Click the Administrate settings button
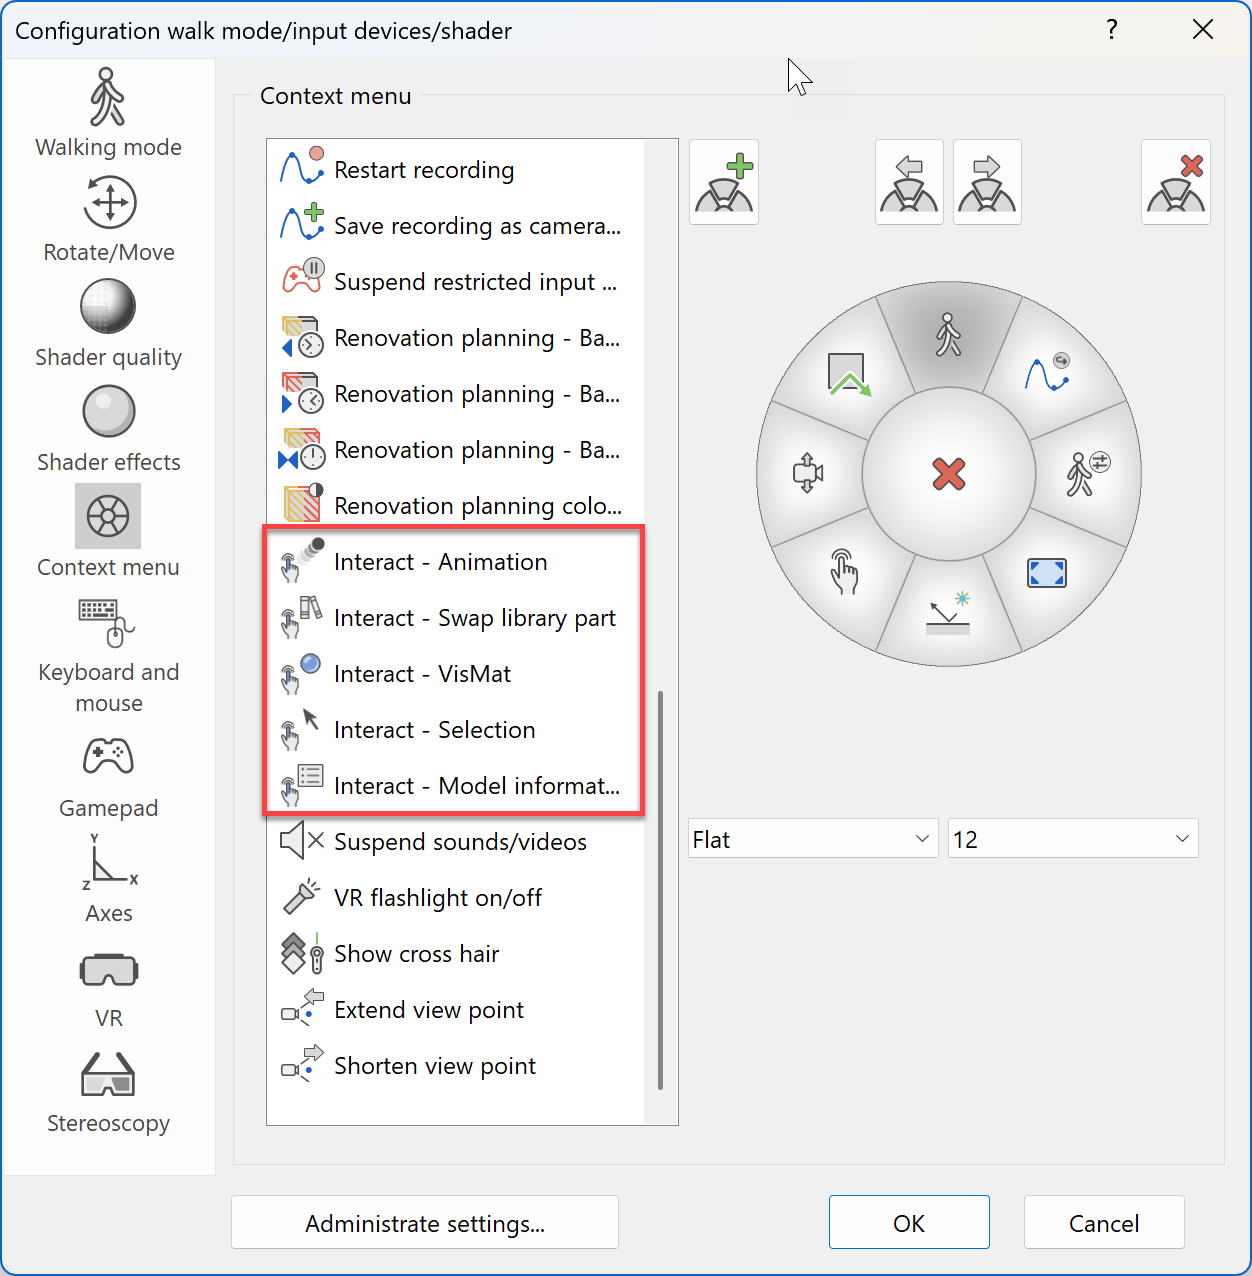Viewport: 1252px width, 1276px height. (425, 1223)
